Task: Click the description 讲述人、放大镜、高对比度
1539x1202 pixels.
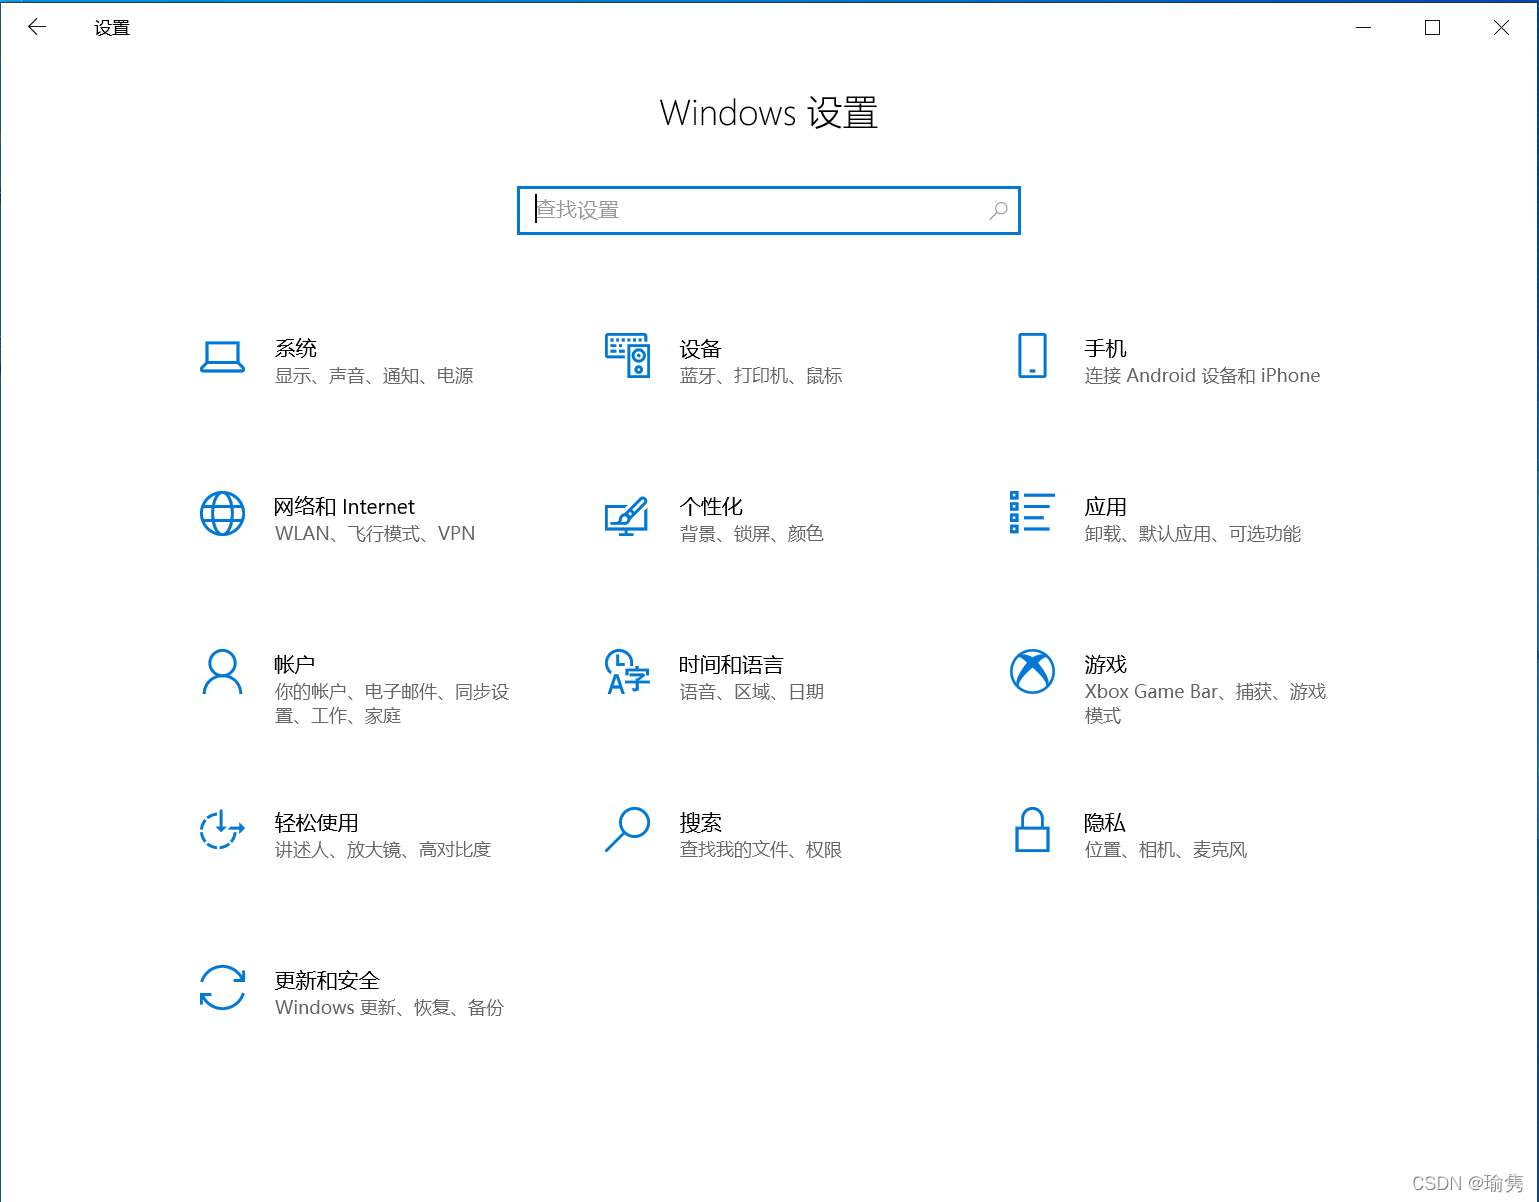Action: [383, 850]
